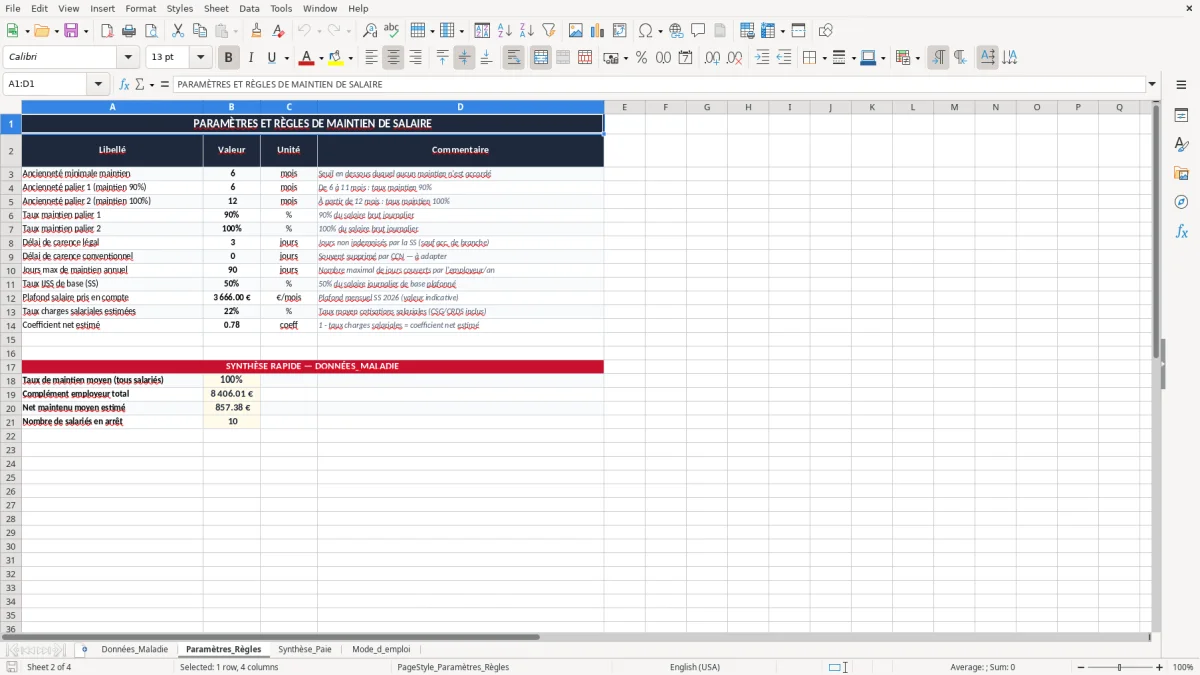Click the zoom percentage 100% in status bar
Viewport: 1200px width, 675px height.
[x=1183, y=667]
